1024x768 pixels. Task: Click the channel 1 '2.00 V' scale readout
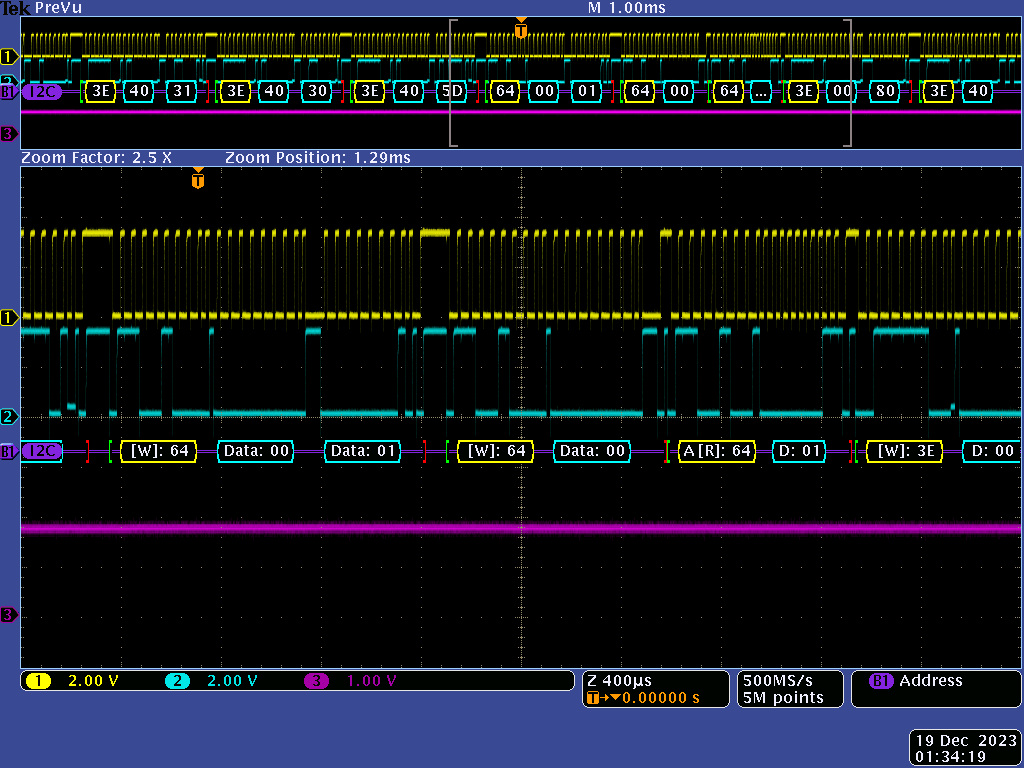pos(93,680)
